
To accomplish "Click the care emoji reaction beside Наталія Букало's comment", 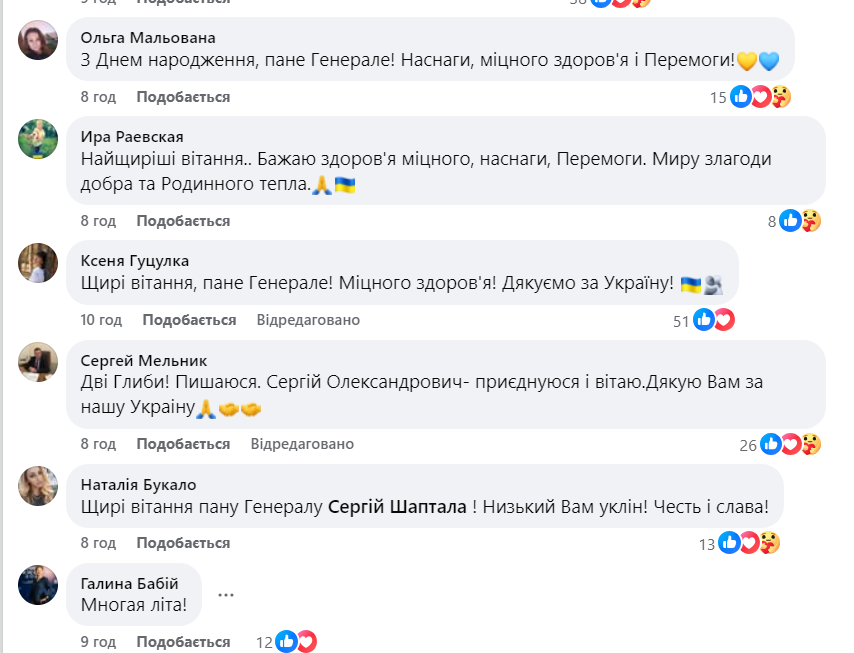I will pos(768,544).
